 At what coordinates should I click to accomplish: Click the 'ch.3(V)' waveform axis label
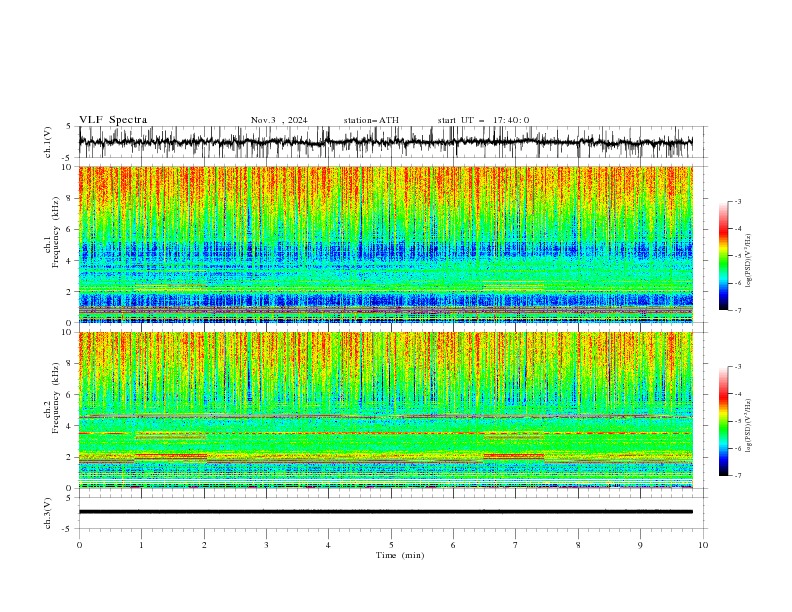[48, 513]
